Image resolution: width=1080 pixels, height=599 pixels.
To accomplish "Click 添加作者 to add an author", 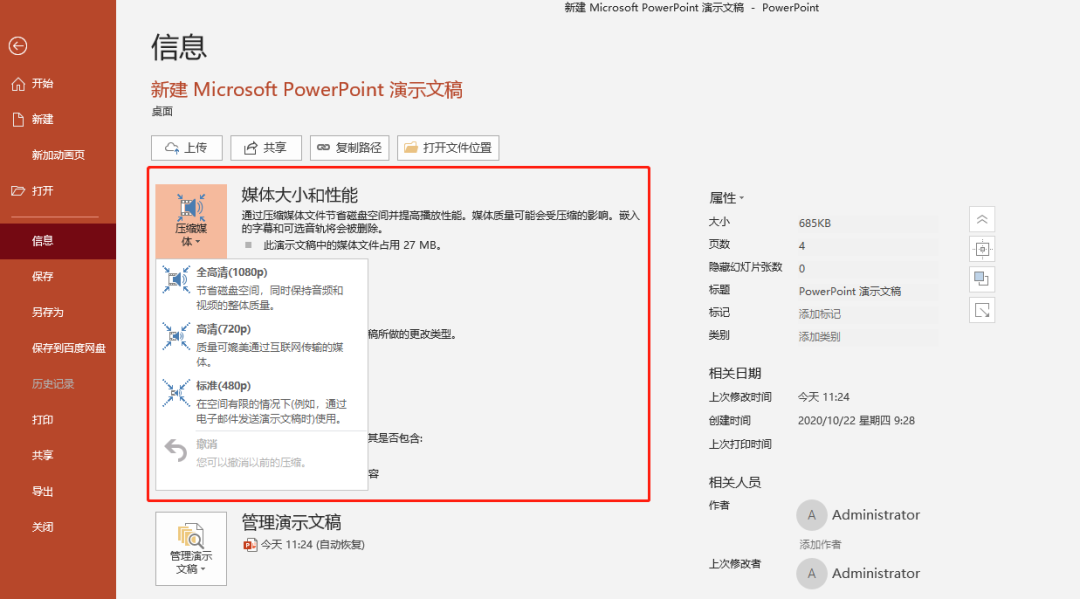I will coord(819,544).
